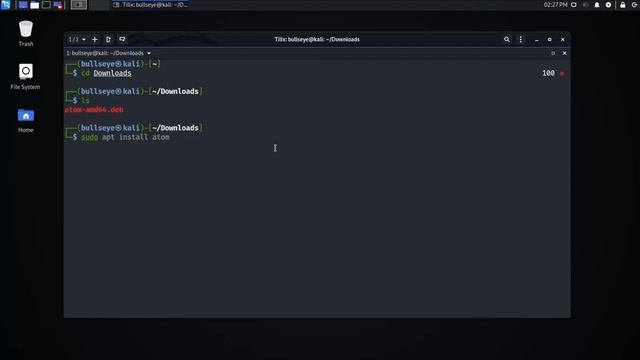Click the 'Downloads' underlined word in cd command

(112, 73)
